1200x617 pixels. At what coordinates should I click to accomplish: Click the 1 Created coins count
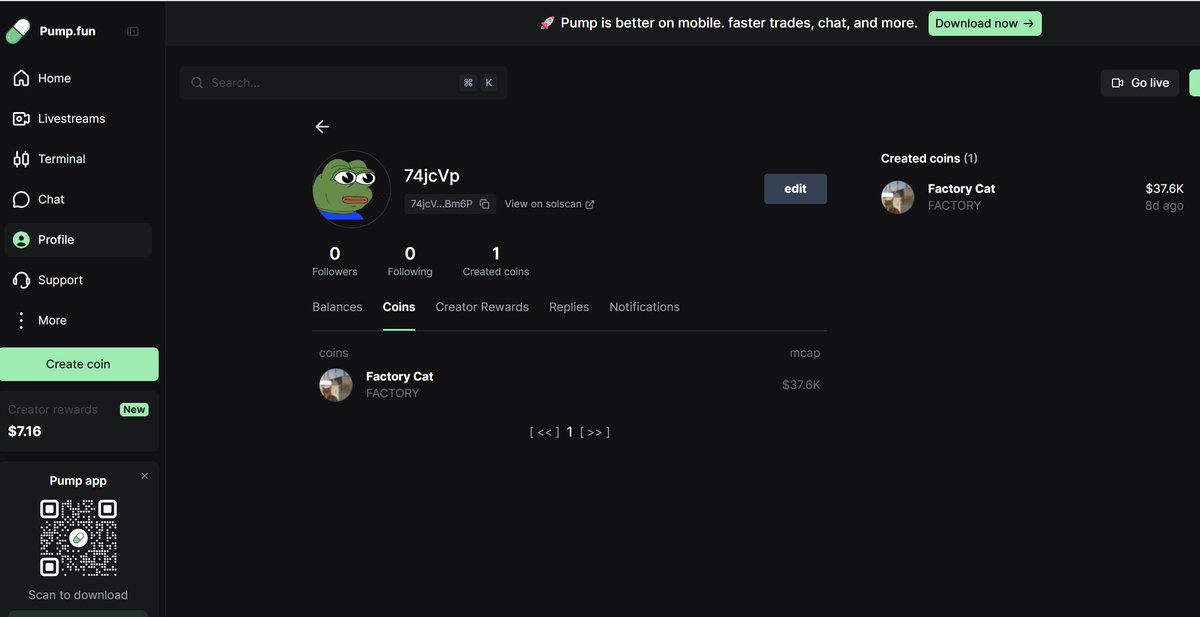496,261
